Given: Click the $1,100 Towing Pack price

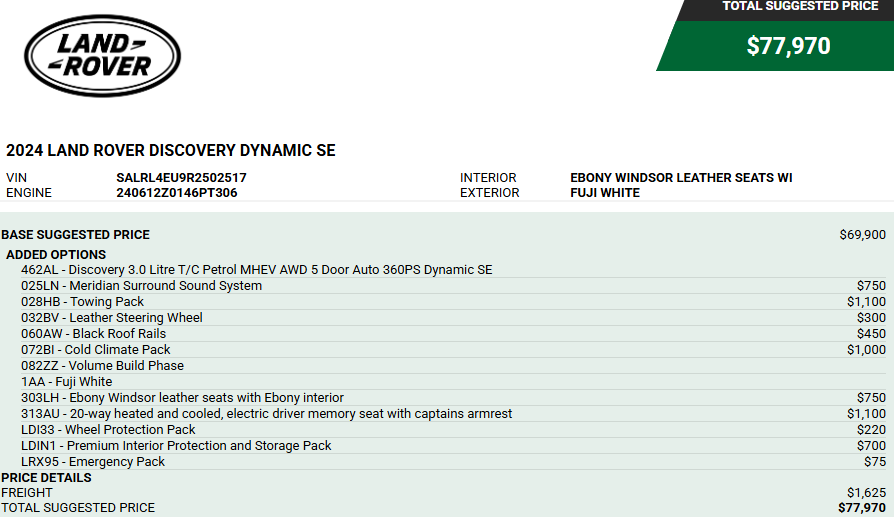Looking at the screenshot, I should tap(866, 302).
